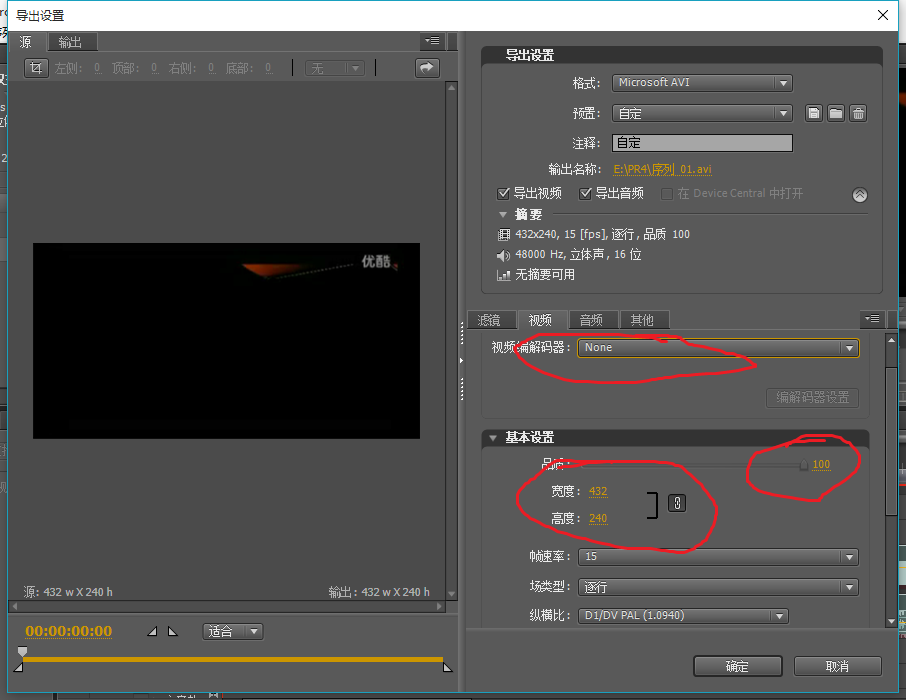Click the width value 432
The height and width of the screenshot is (700, 906).
(598, 491)
